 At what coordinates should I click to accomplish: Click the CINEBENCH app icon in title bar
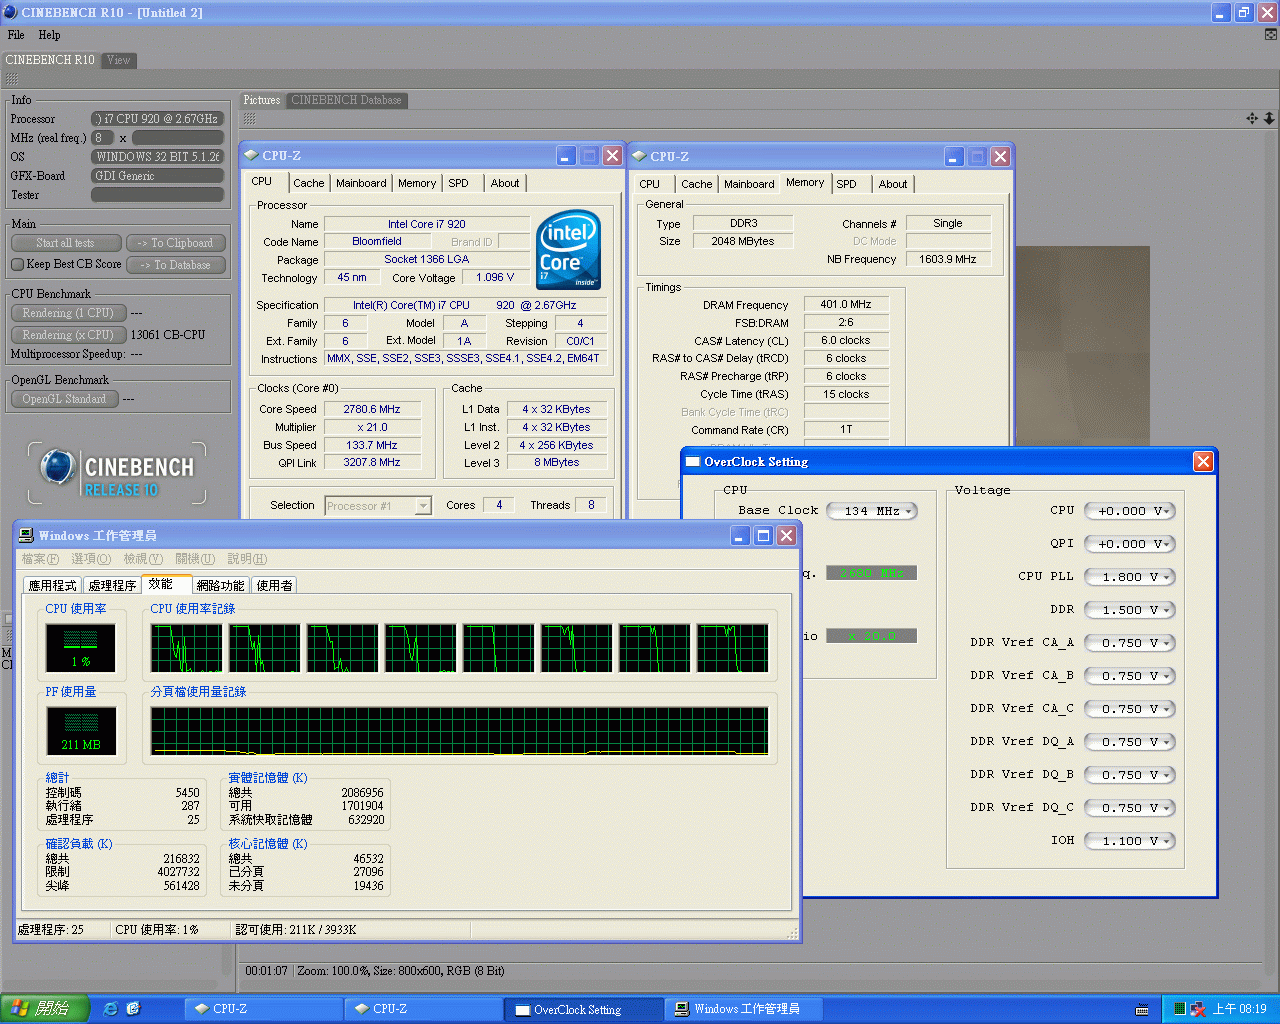[x=10, y=12]
